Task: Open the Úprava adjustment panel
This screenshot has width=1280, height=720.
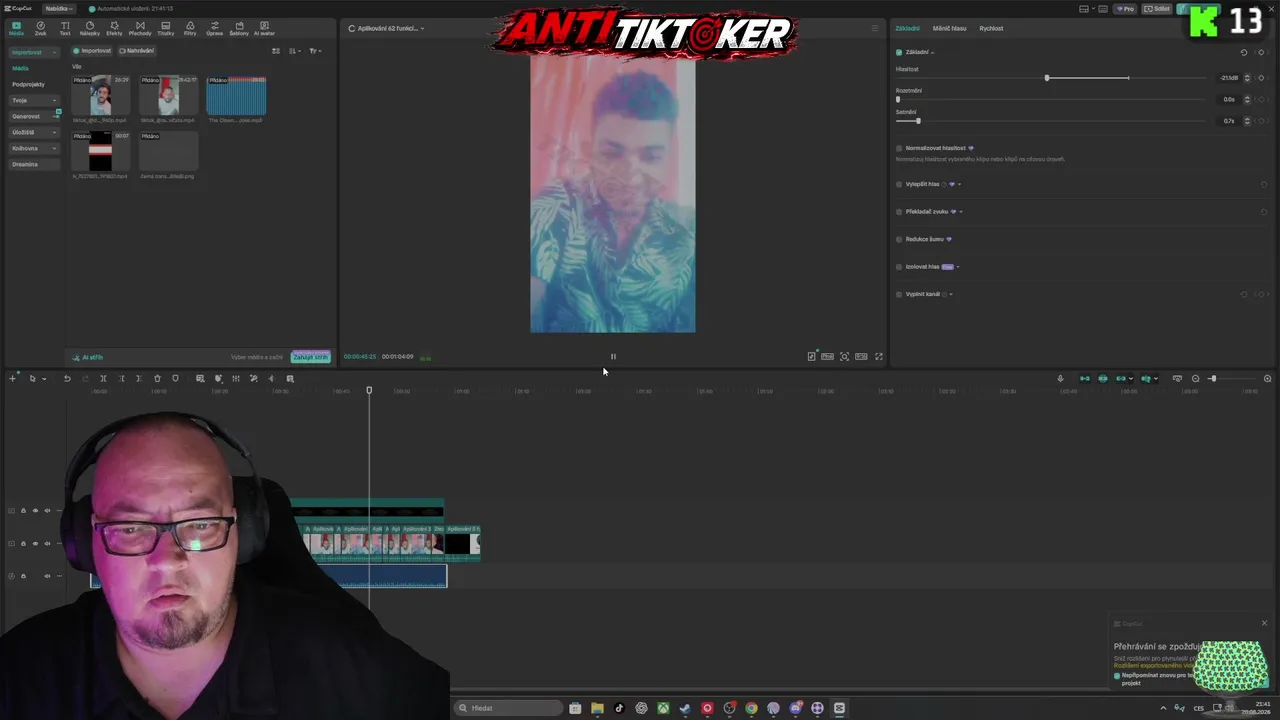Action: click(x=214, y=28)
